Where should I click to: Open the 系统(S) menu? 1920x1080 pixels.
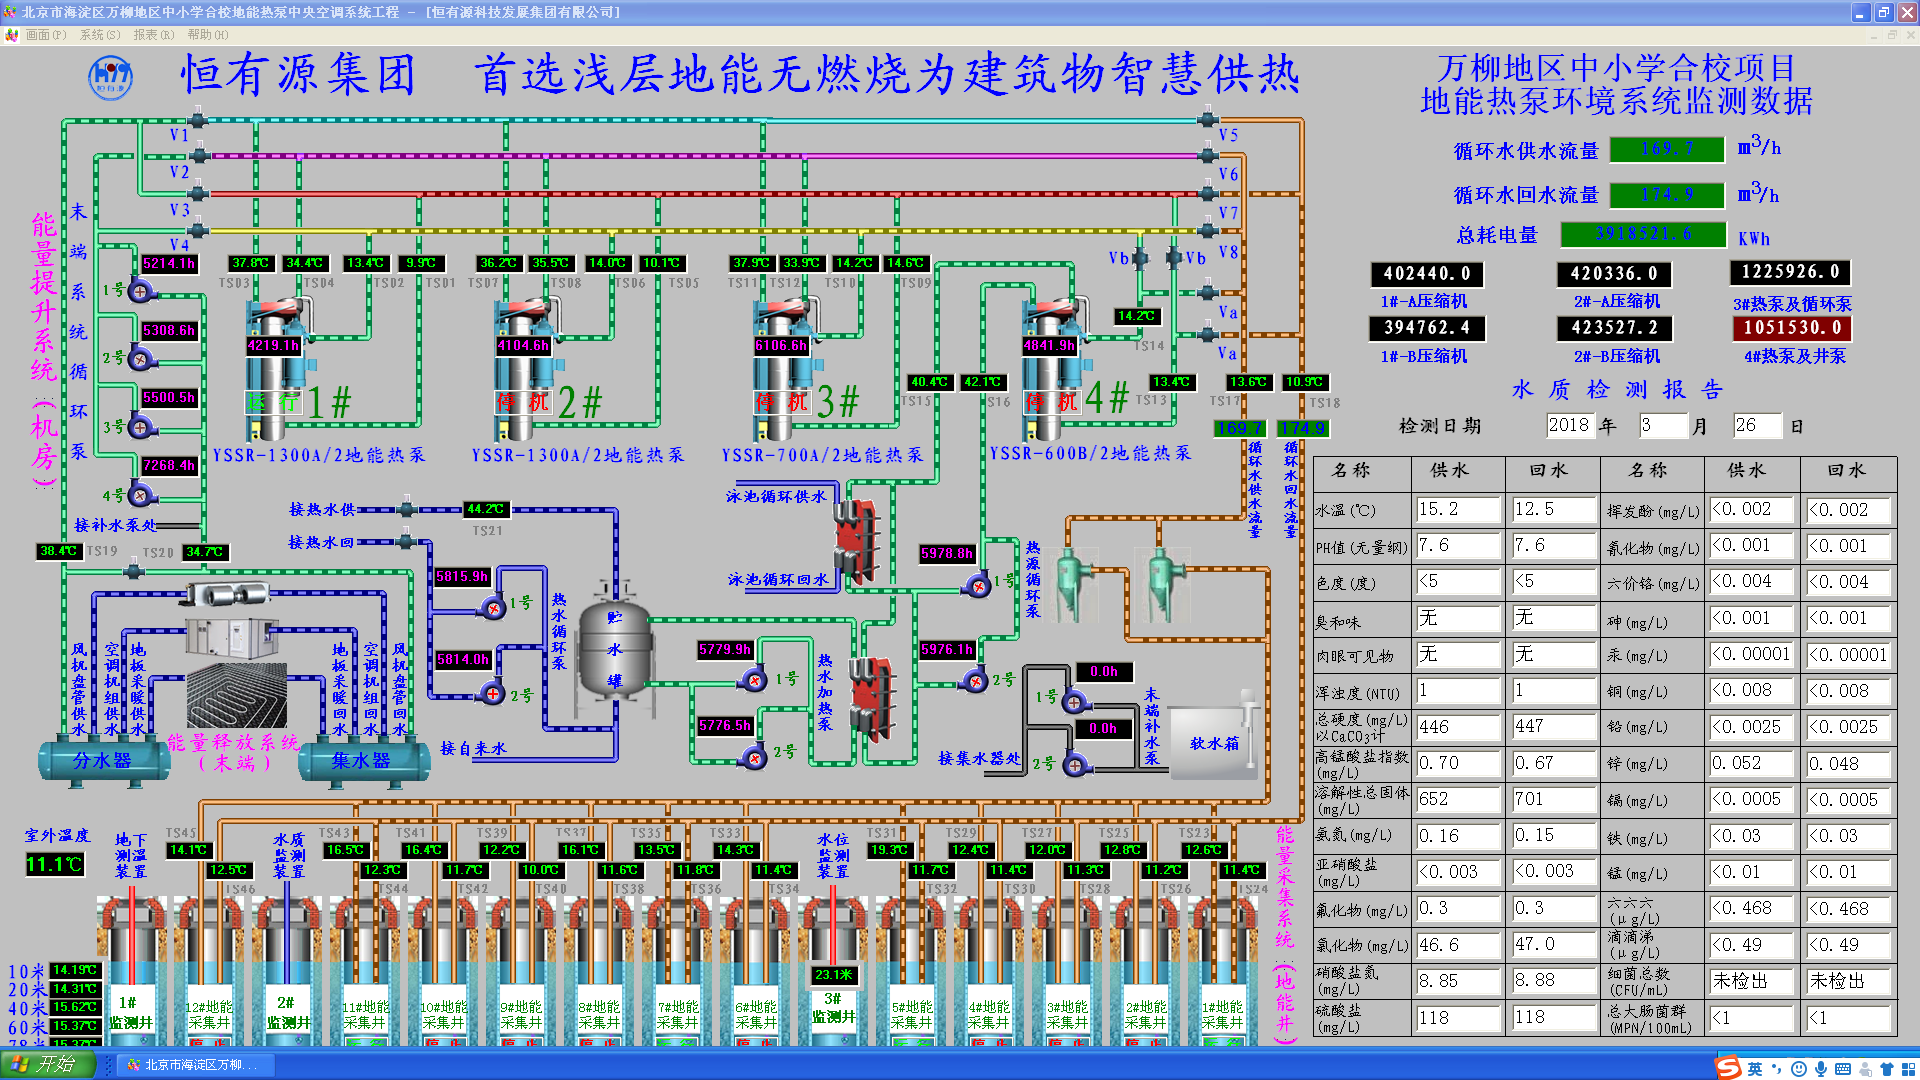99,35
